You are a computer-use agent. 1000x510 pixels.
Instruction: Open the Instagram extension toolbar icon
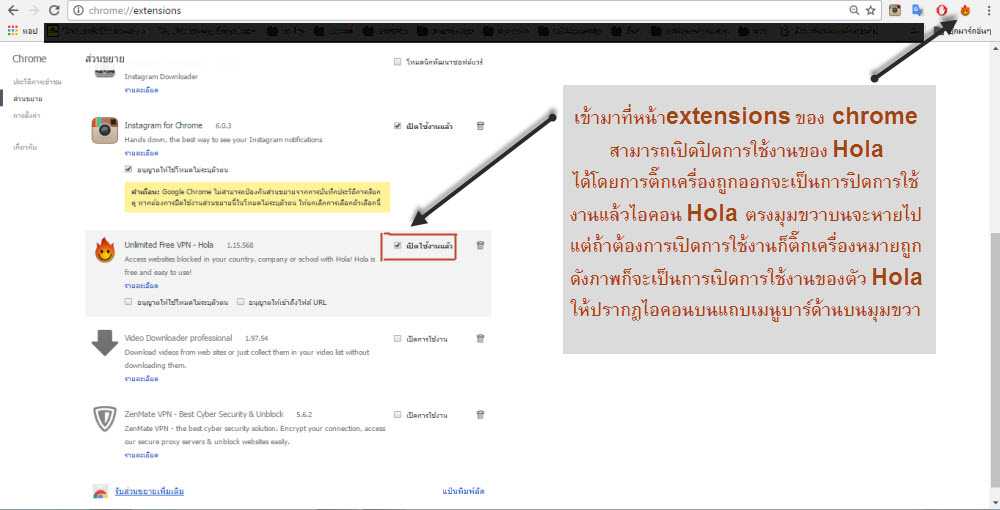point(895,10)
